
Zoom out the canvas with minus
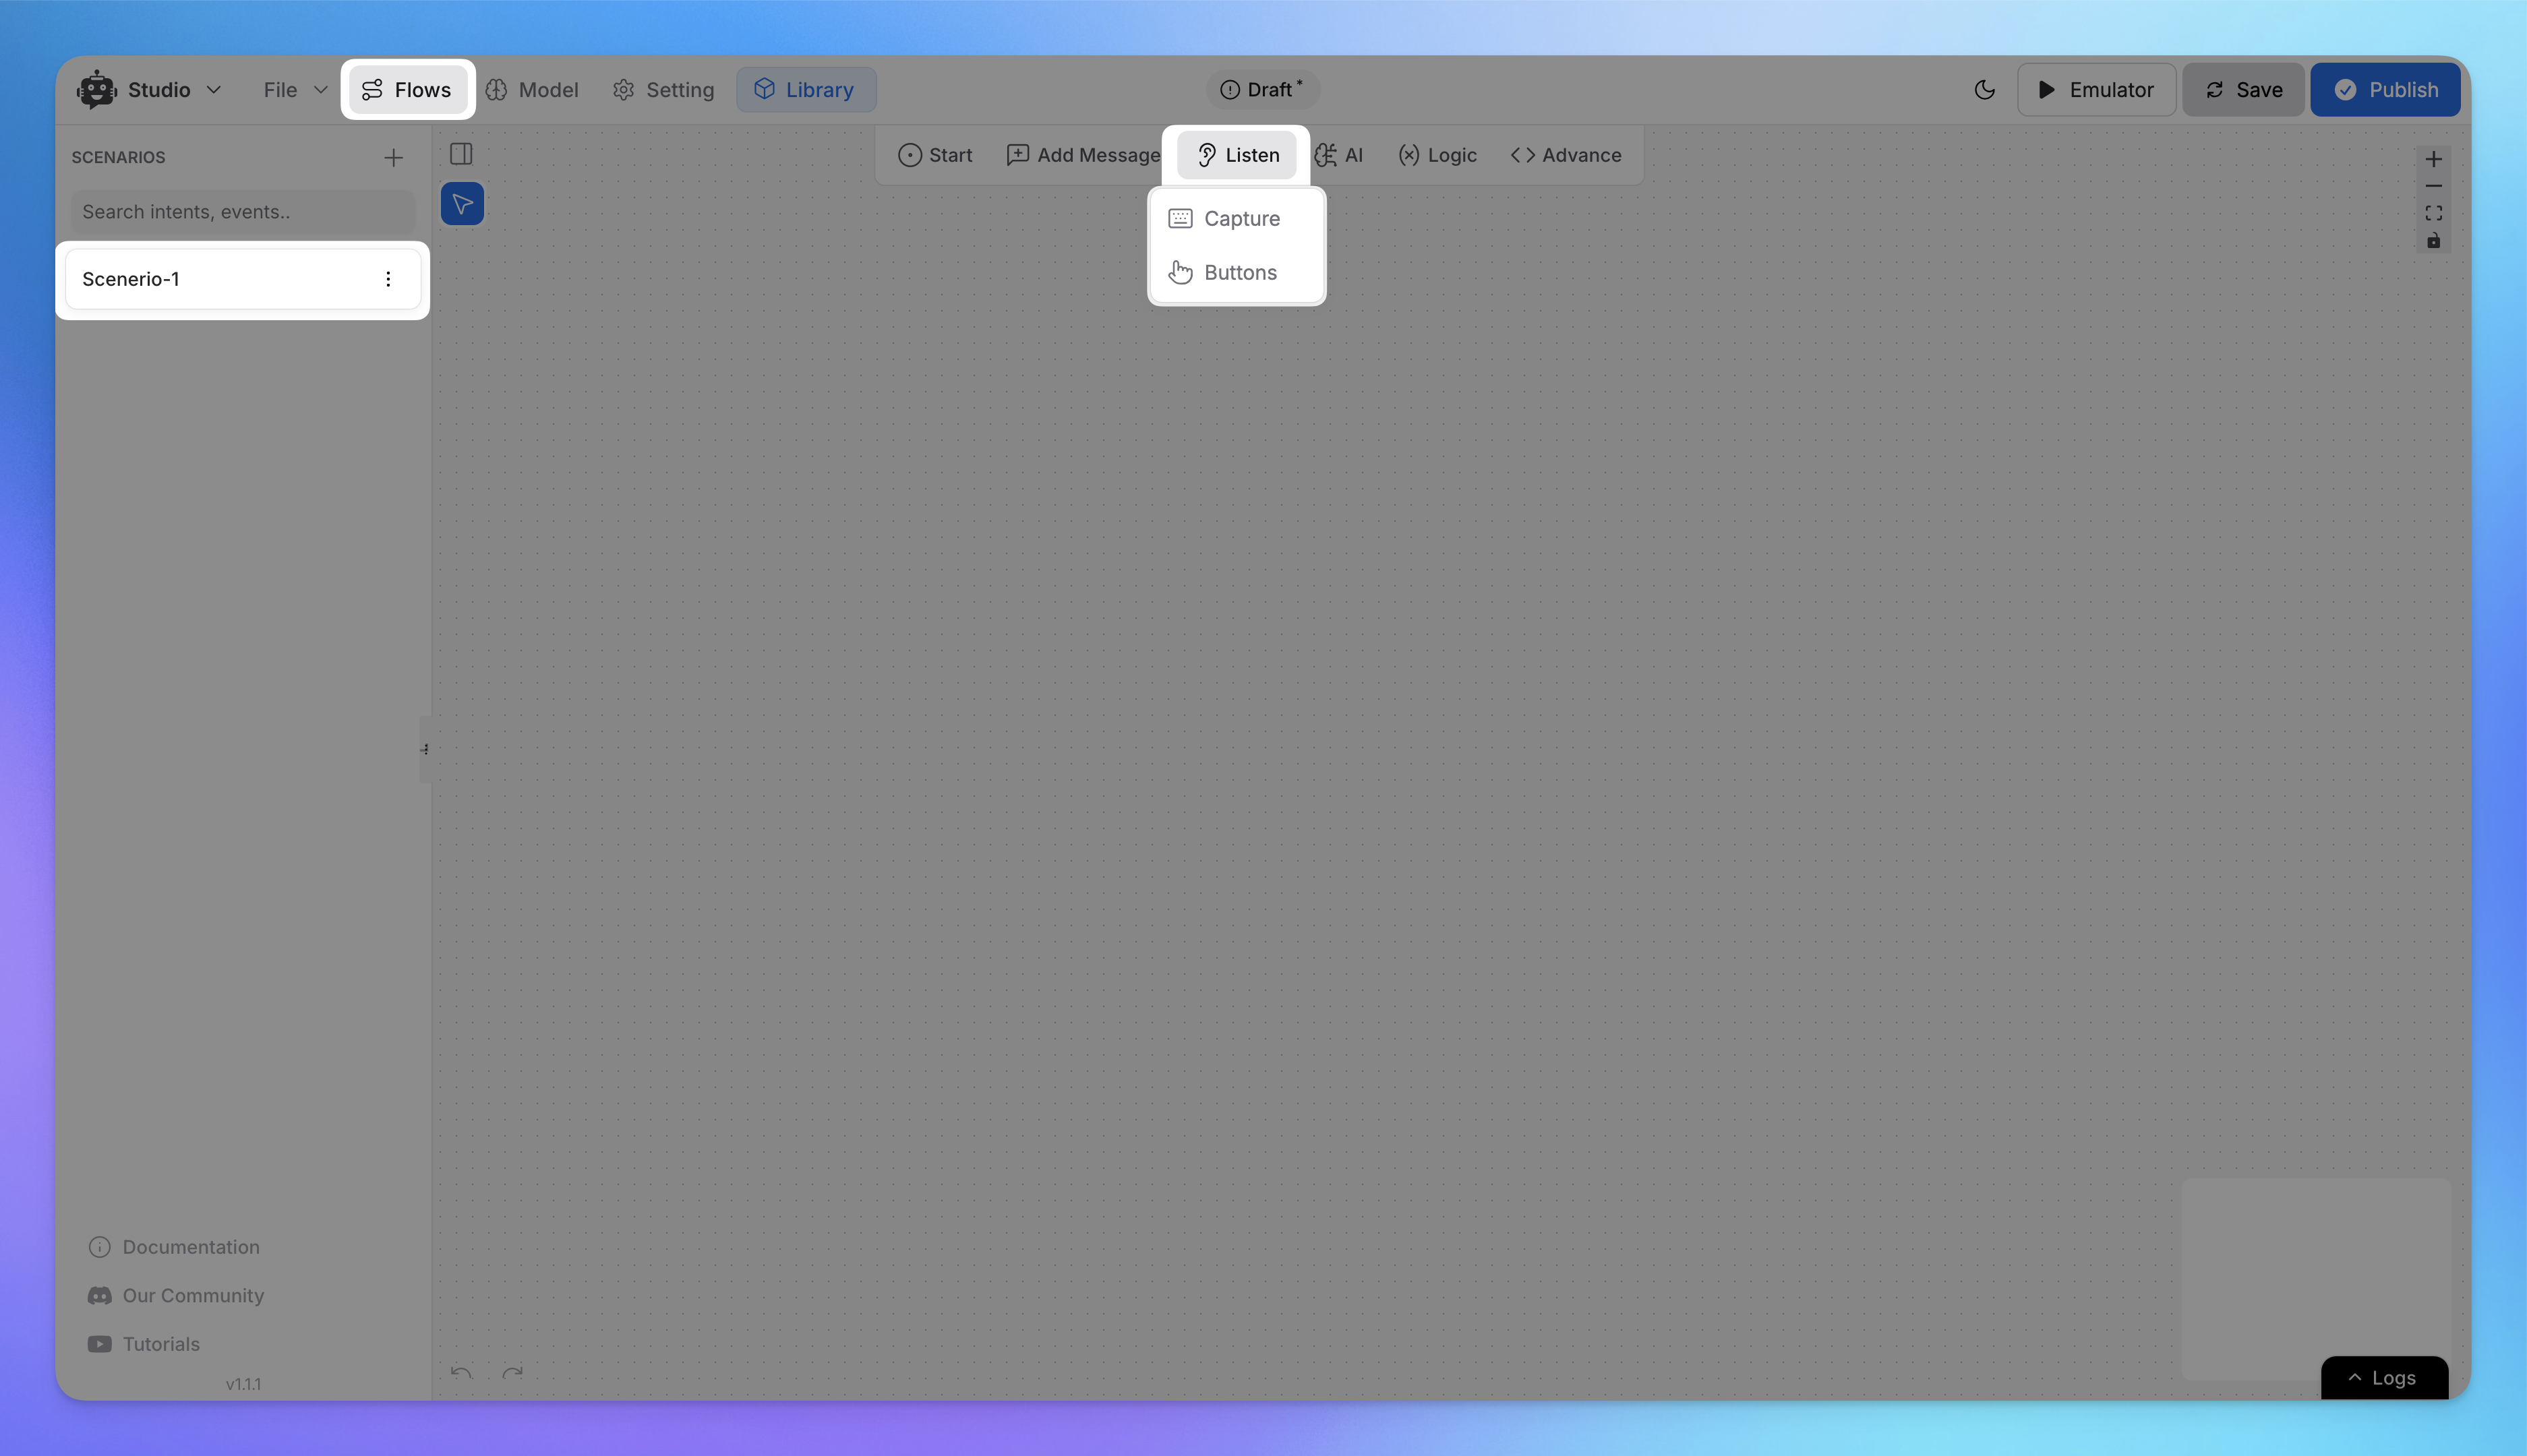coord(2433,186)
